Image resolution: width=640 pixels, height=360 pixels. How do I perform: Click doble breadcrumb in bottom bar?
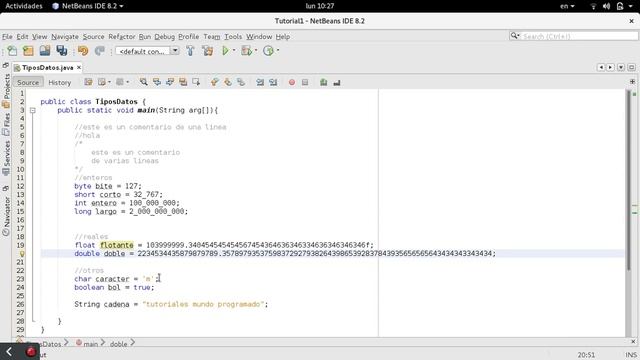(118, 344)
